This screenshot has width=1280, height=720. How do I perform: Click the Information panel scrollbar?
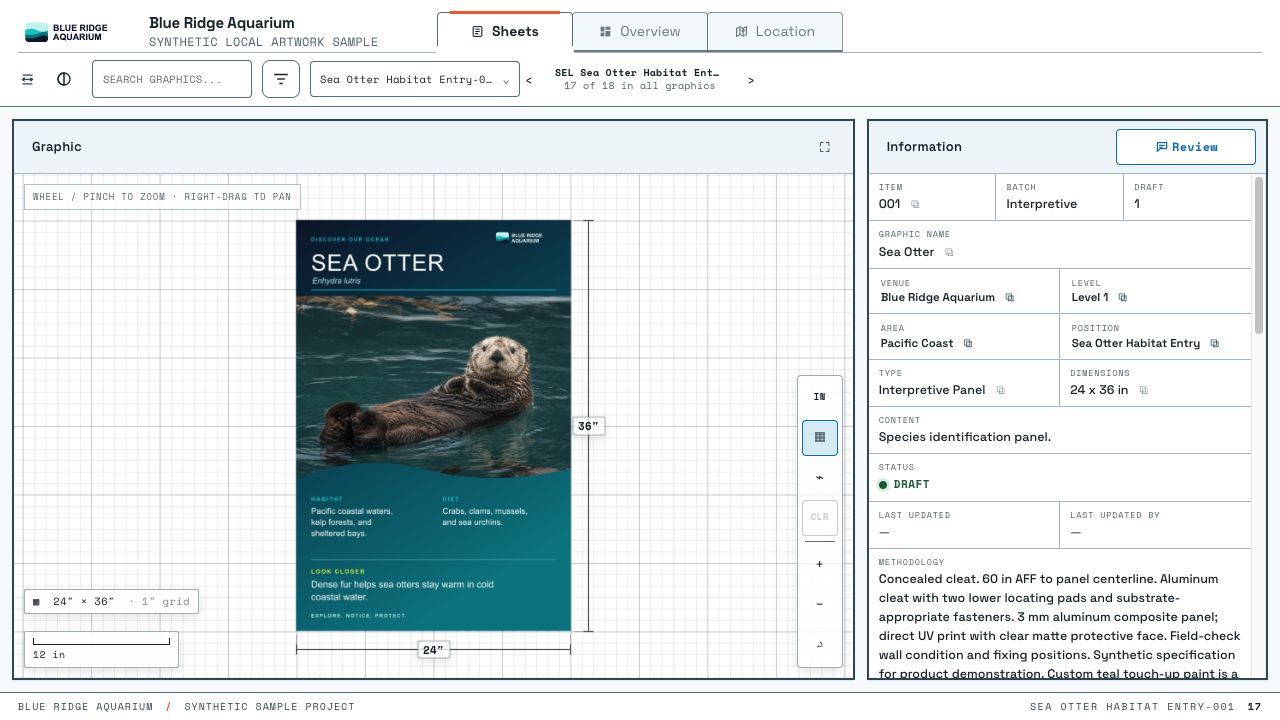point(1259,256)
